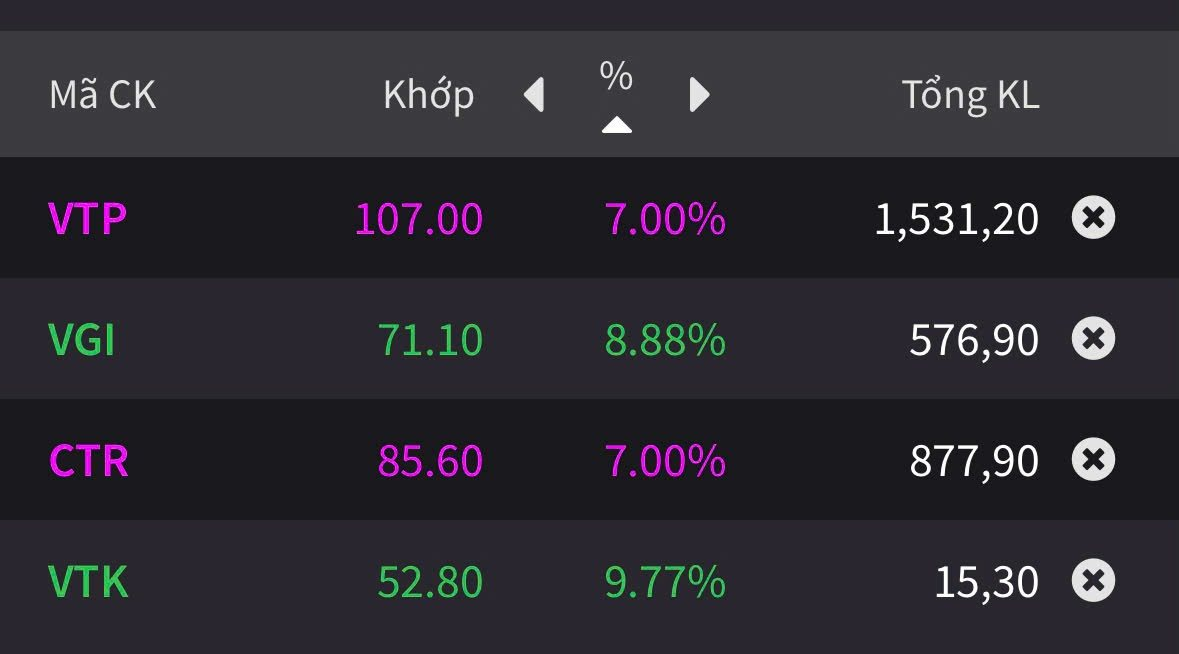Screen dimensions: 1179x654
Task: Sort by Tổng KL column header
Action: [x=970, y=95]
